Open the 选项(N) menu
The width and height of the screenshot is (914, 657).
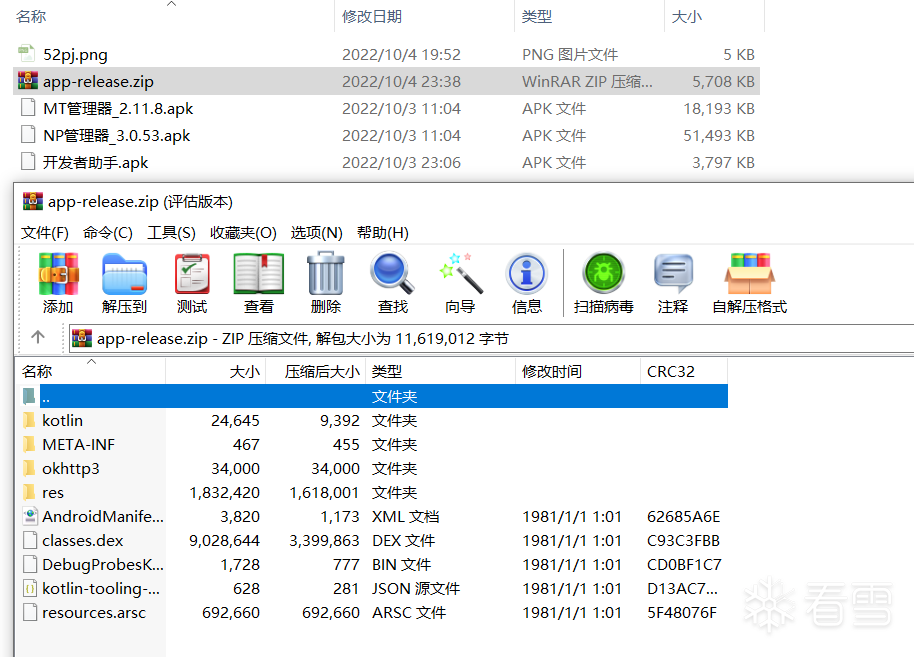(316, 233)
